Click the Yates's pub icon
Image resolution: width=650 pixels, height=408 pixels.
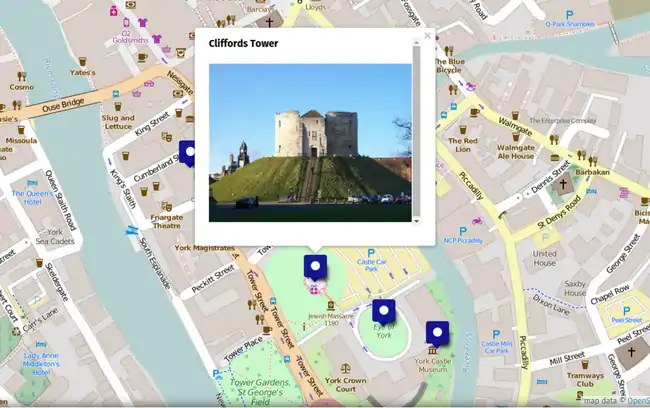click(x=82, y=60)
